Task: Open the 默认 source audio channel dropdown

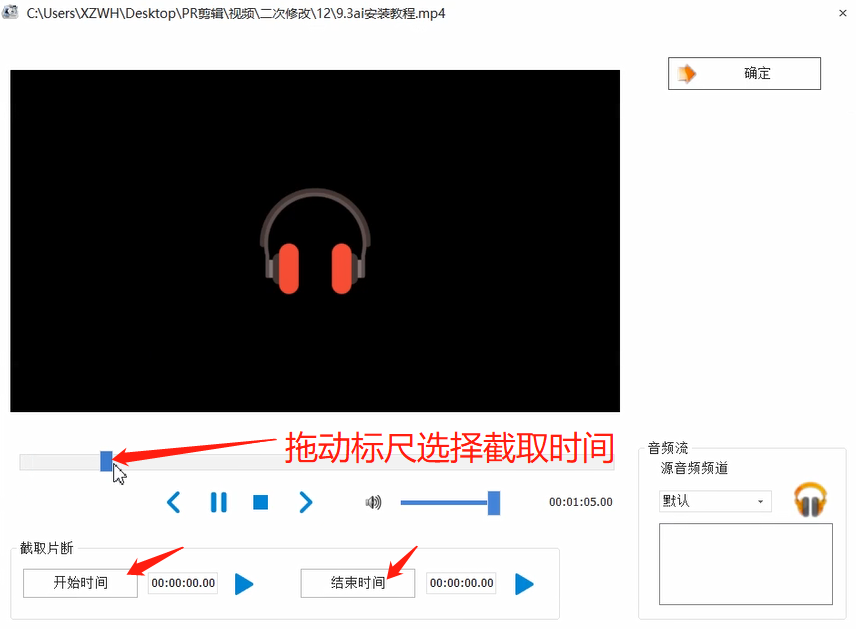Action: pos(714,501)
